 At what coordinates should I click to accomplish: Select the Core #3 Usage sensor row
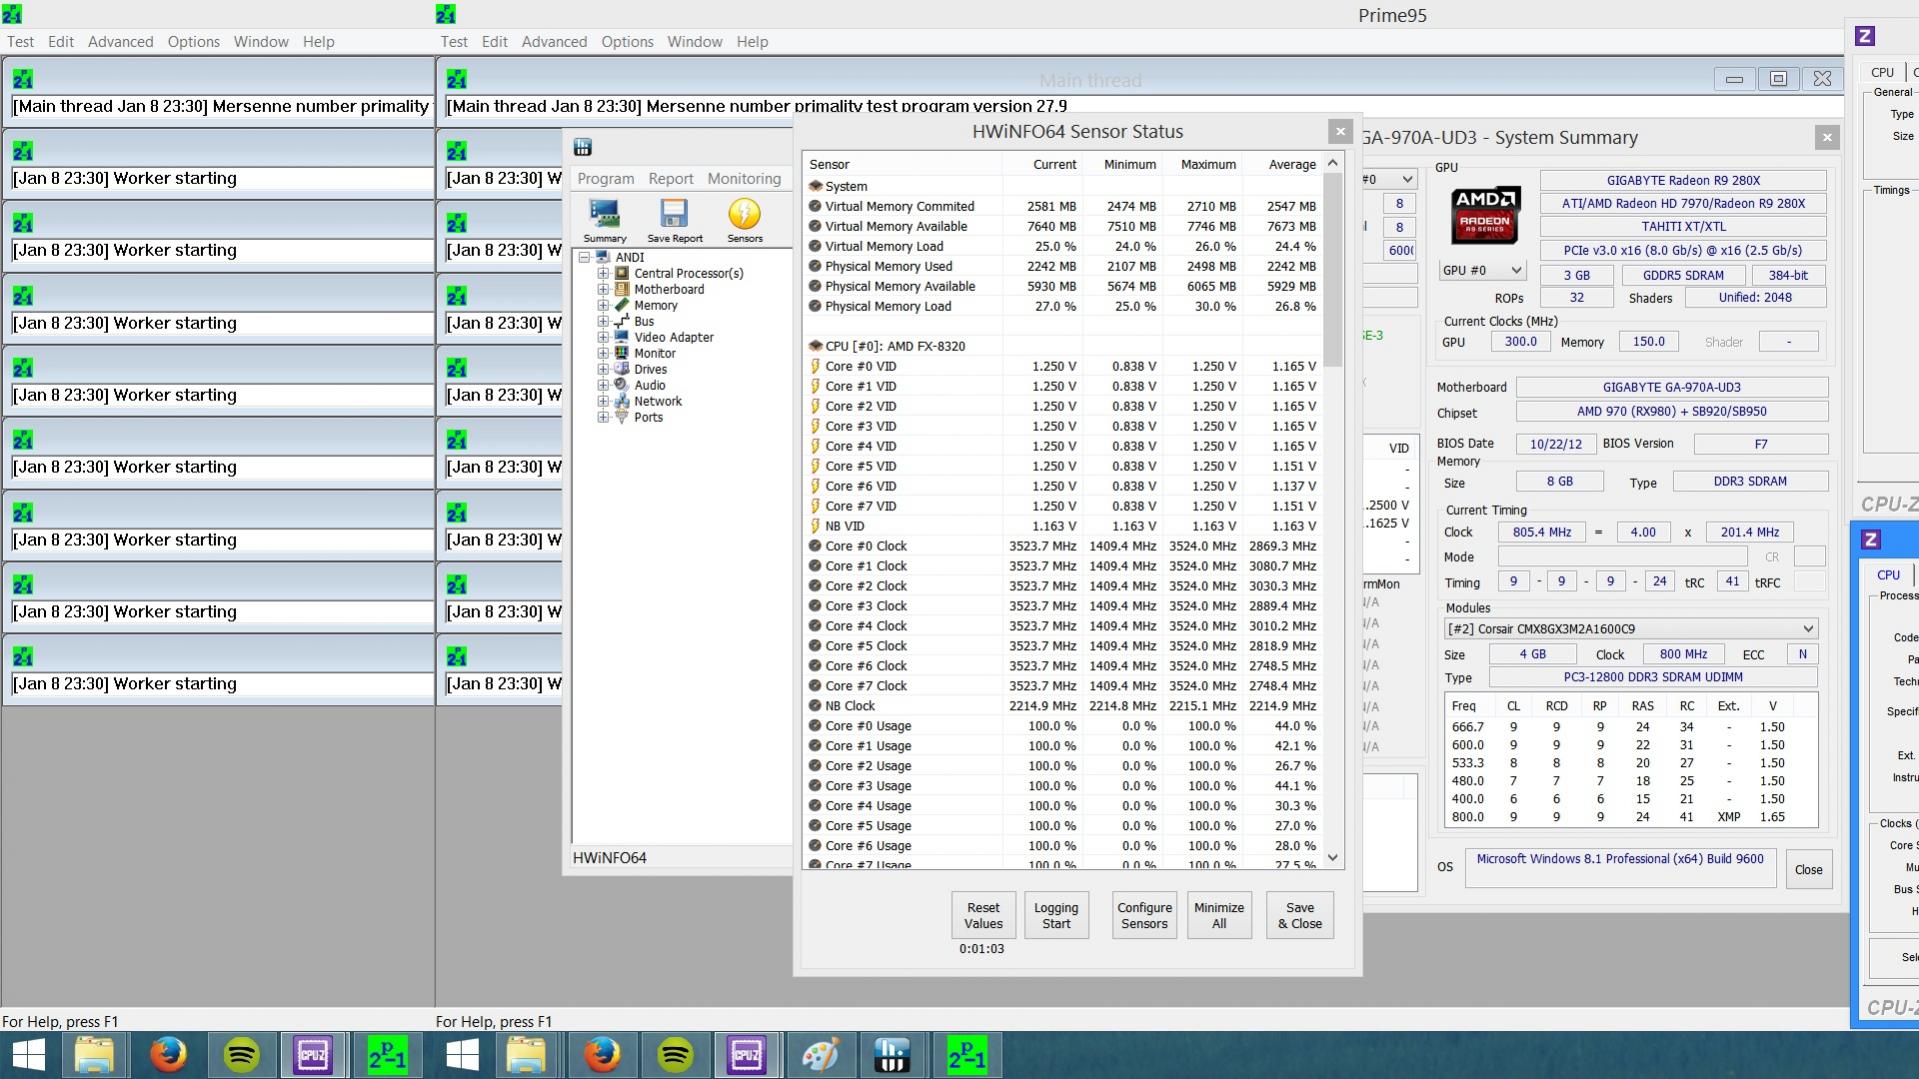point(1062,786)
